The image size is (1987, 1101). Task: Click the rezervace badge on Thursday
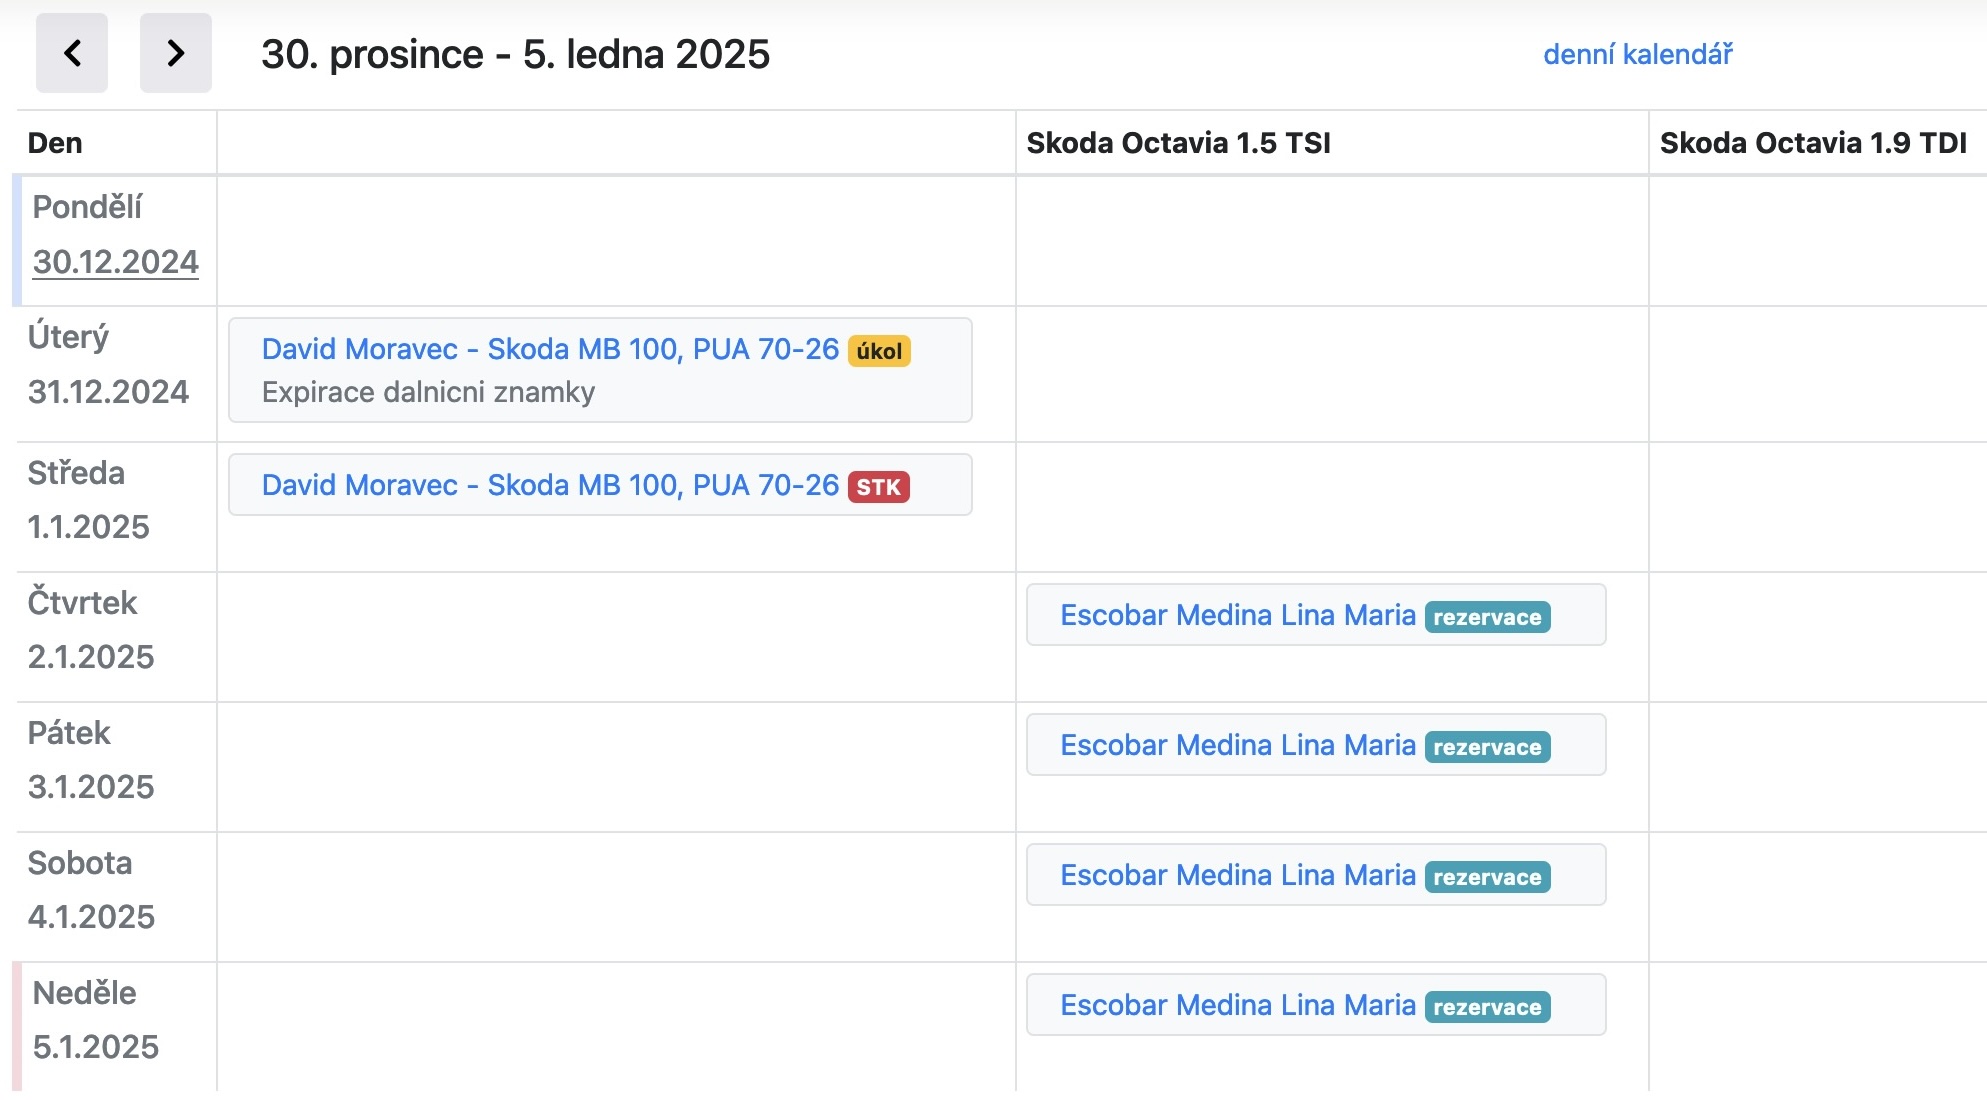(x=1487, y=617)
